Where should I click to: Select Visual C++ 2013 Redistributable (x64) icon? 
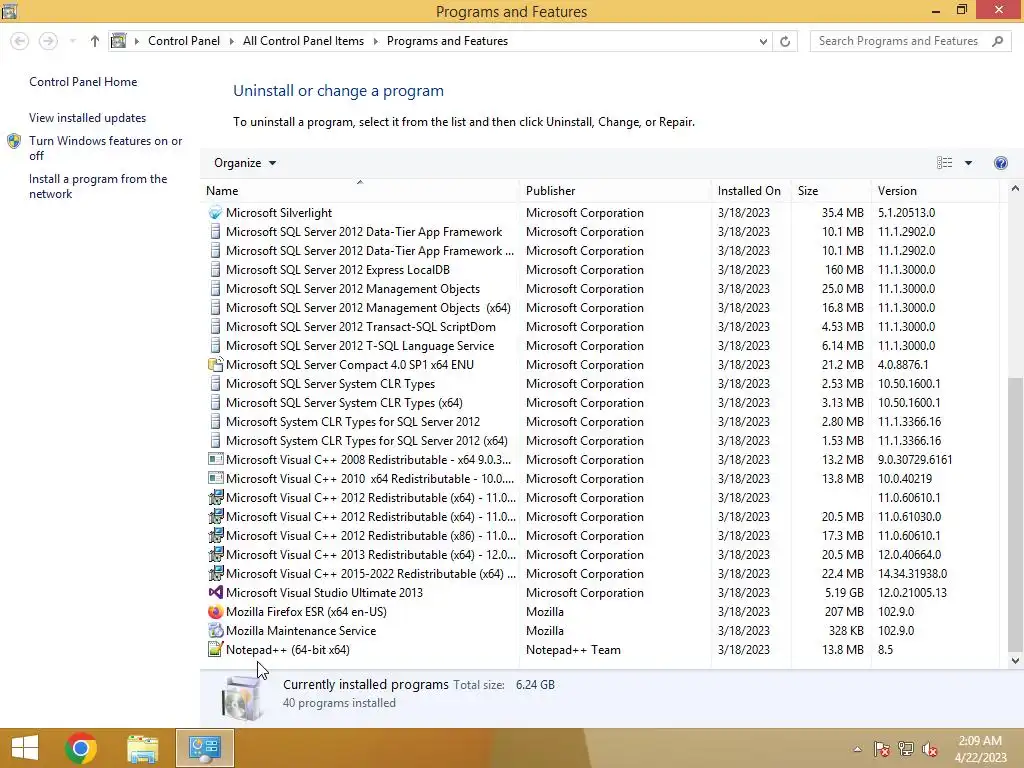215,554
